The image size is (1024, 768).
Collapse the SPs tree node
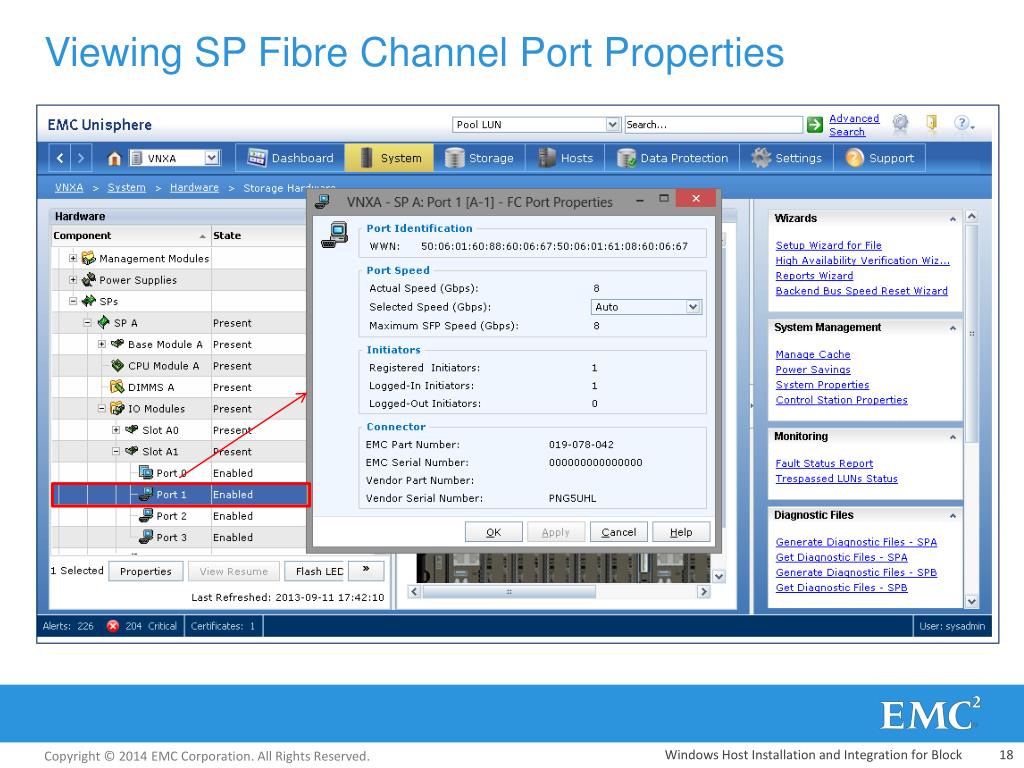click(73, 301)
